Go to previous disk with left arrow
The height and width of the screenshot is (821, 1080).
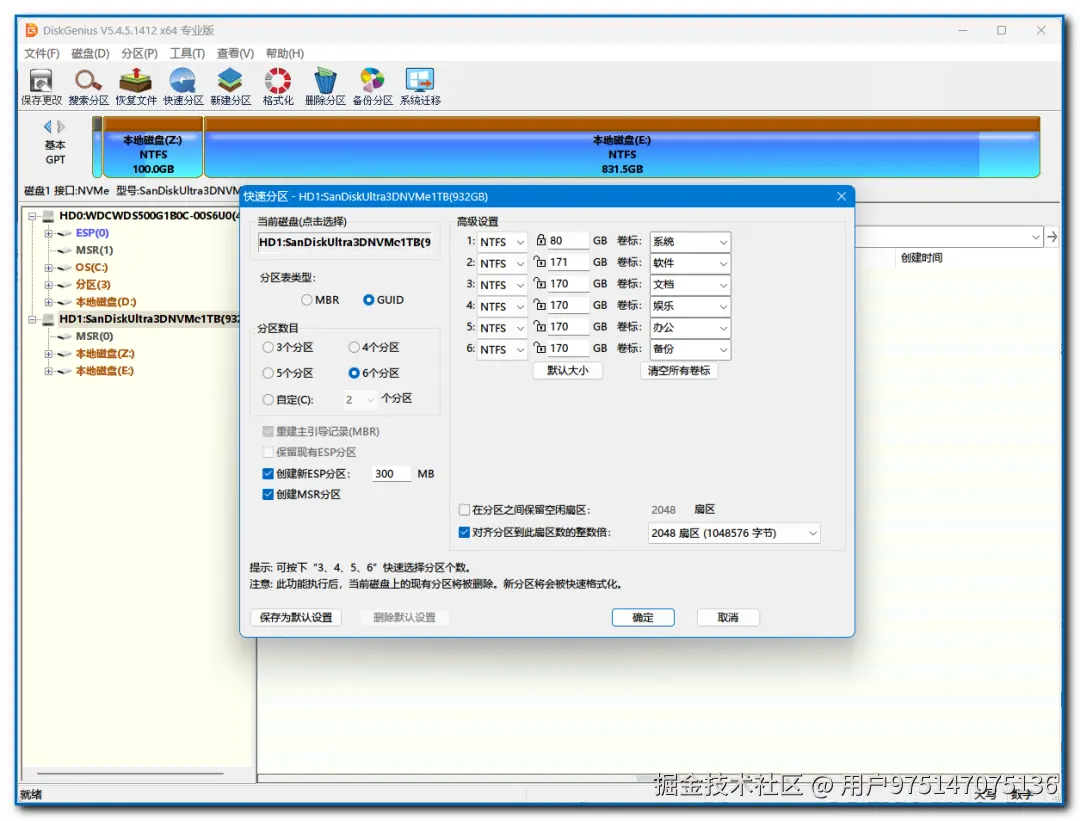click(x=48, y=127)
